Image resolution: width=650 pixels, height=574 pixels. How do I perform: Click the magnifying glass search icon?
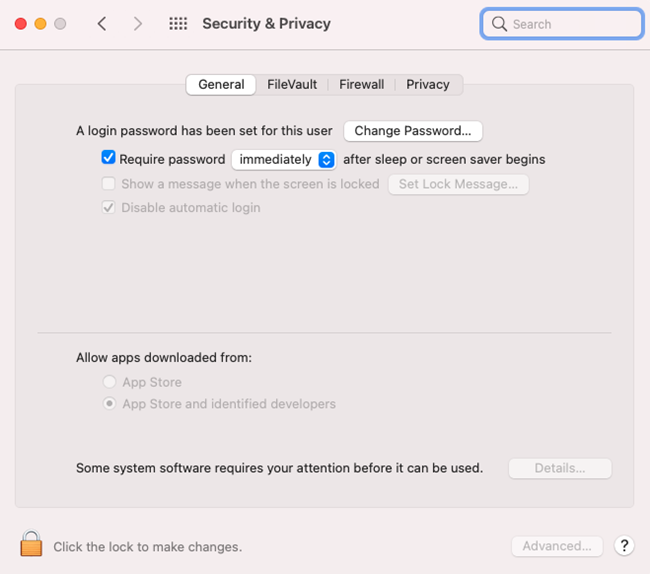click(499, 24)
